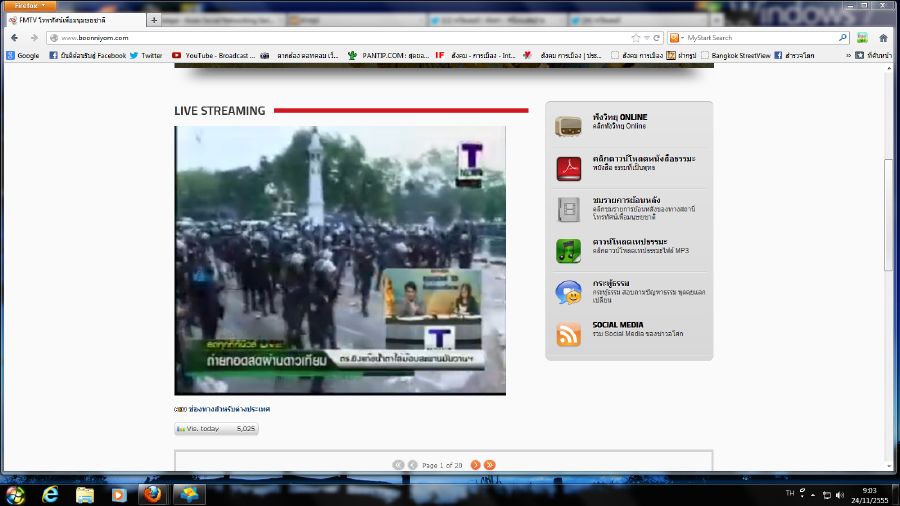Click the radio ONLINE icon

click(568, 126)
